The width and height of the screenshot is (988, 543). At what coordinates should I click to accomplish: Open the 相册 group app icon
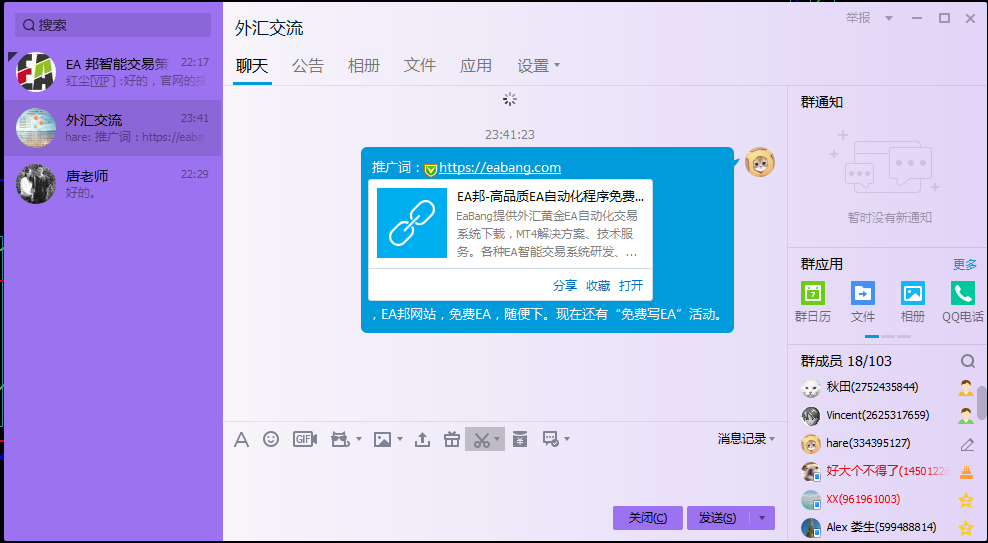coord(912,294)
